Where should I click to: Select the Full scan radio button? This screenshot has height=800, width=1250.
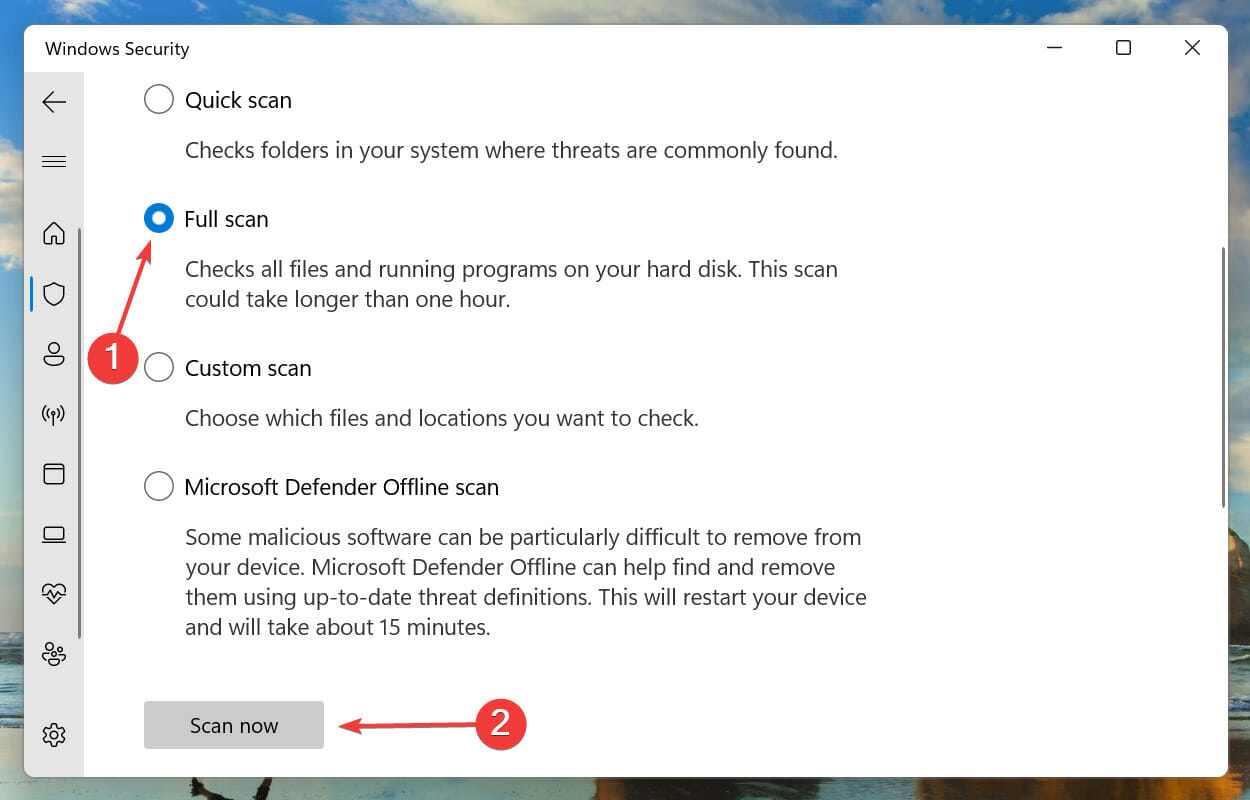(x=159, y=218)
